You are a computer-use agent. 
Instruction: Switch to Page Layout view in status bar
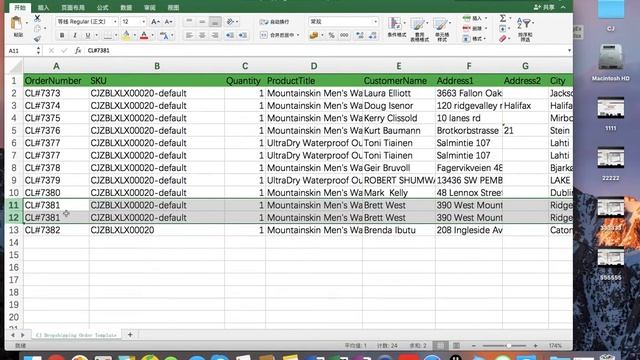[456, 346]
